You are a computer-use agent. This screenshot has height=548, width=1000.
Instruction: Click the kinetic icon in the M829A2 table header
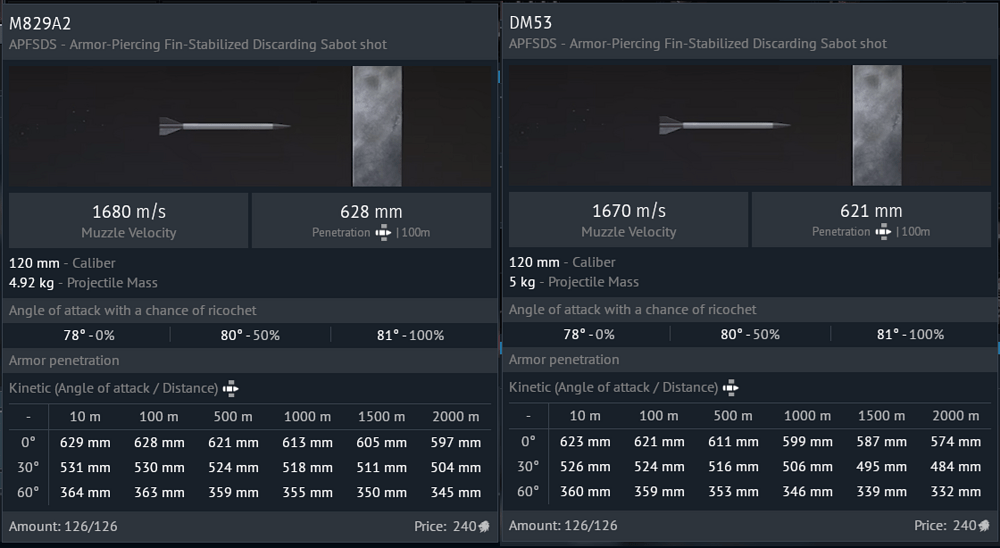231,388
